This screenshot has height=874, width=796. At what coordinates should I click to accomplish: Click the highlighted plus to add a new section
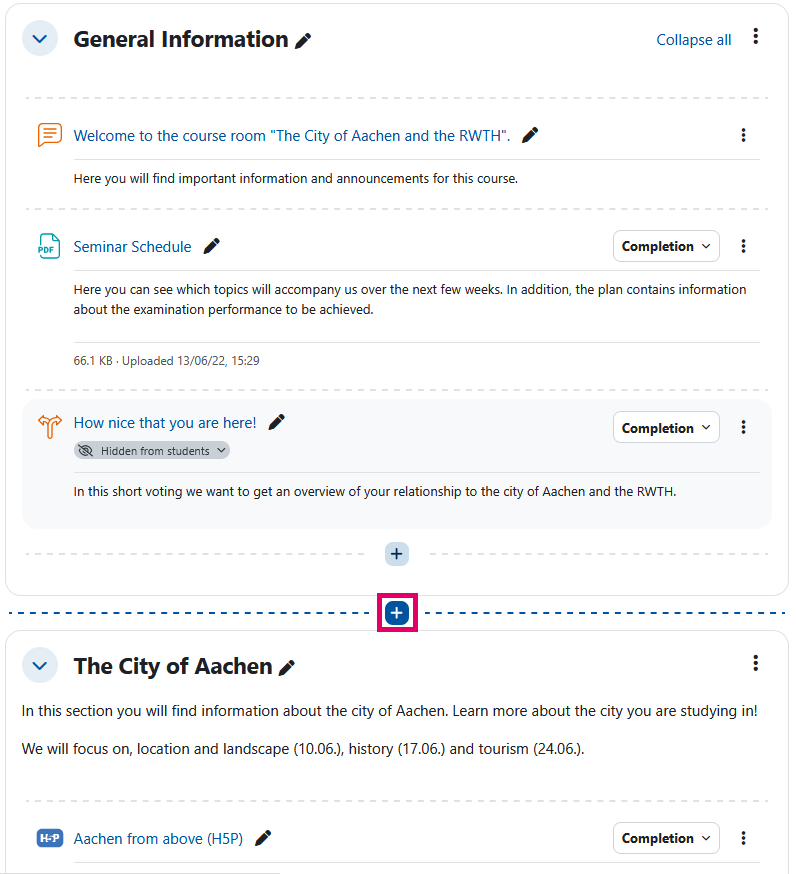(396, 612)
